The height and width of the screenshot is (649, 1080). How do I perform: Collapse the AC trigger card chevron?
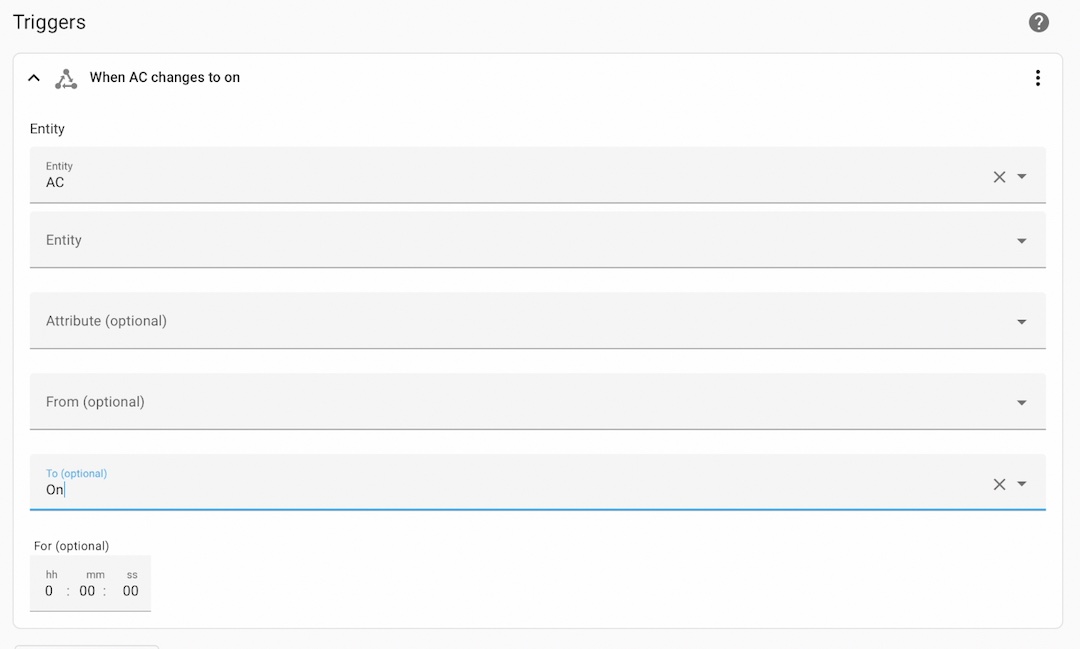pos(34,78)
